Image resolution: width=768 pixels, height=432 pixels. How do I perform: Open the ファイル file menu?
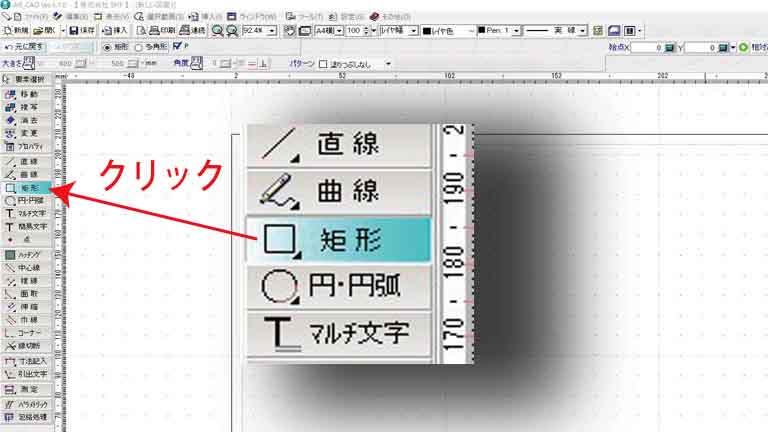[x=30, y=17]
